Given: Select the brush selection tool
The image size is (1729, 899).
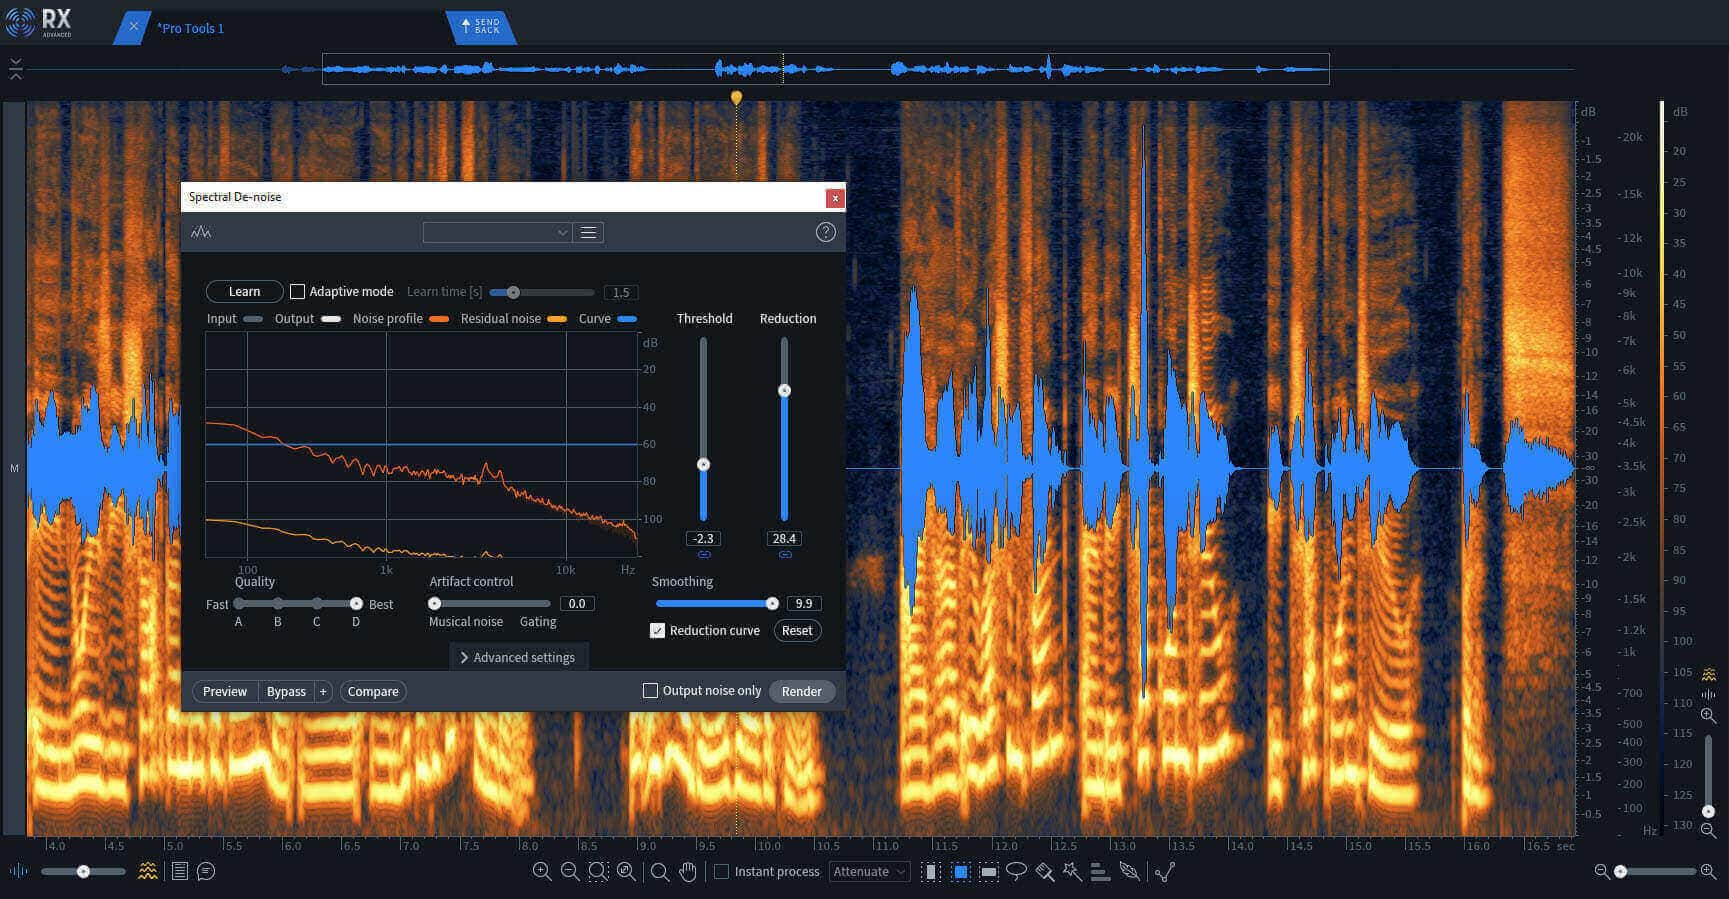Looking at the screenshot, I should pos(1045,871).
